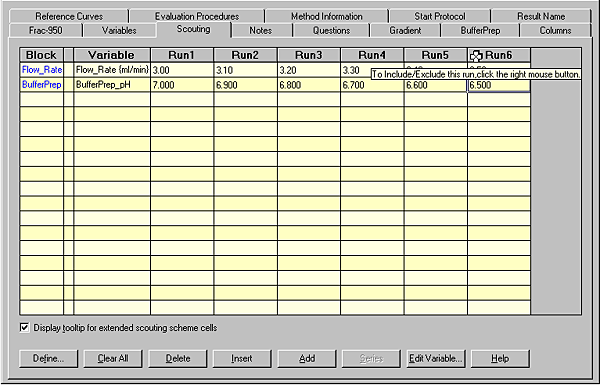Open the Evaluation Procedures tab
The image size is (600, 385).
[x=197, y=16]
